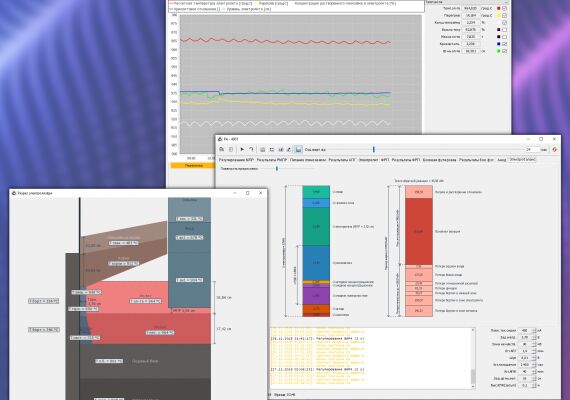The image size is (570, 400).
Task: Toggle the checkbox beside the yellow series swatch
Action: (x=504, y=16)
